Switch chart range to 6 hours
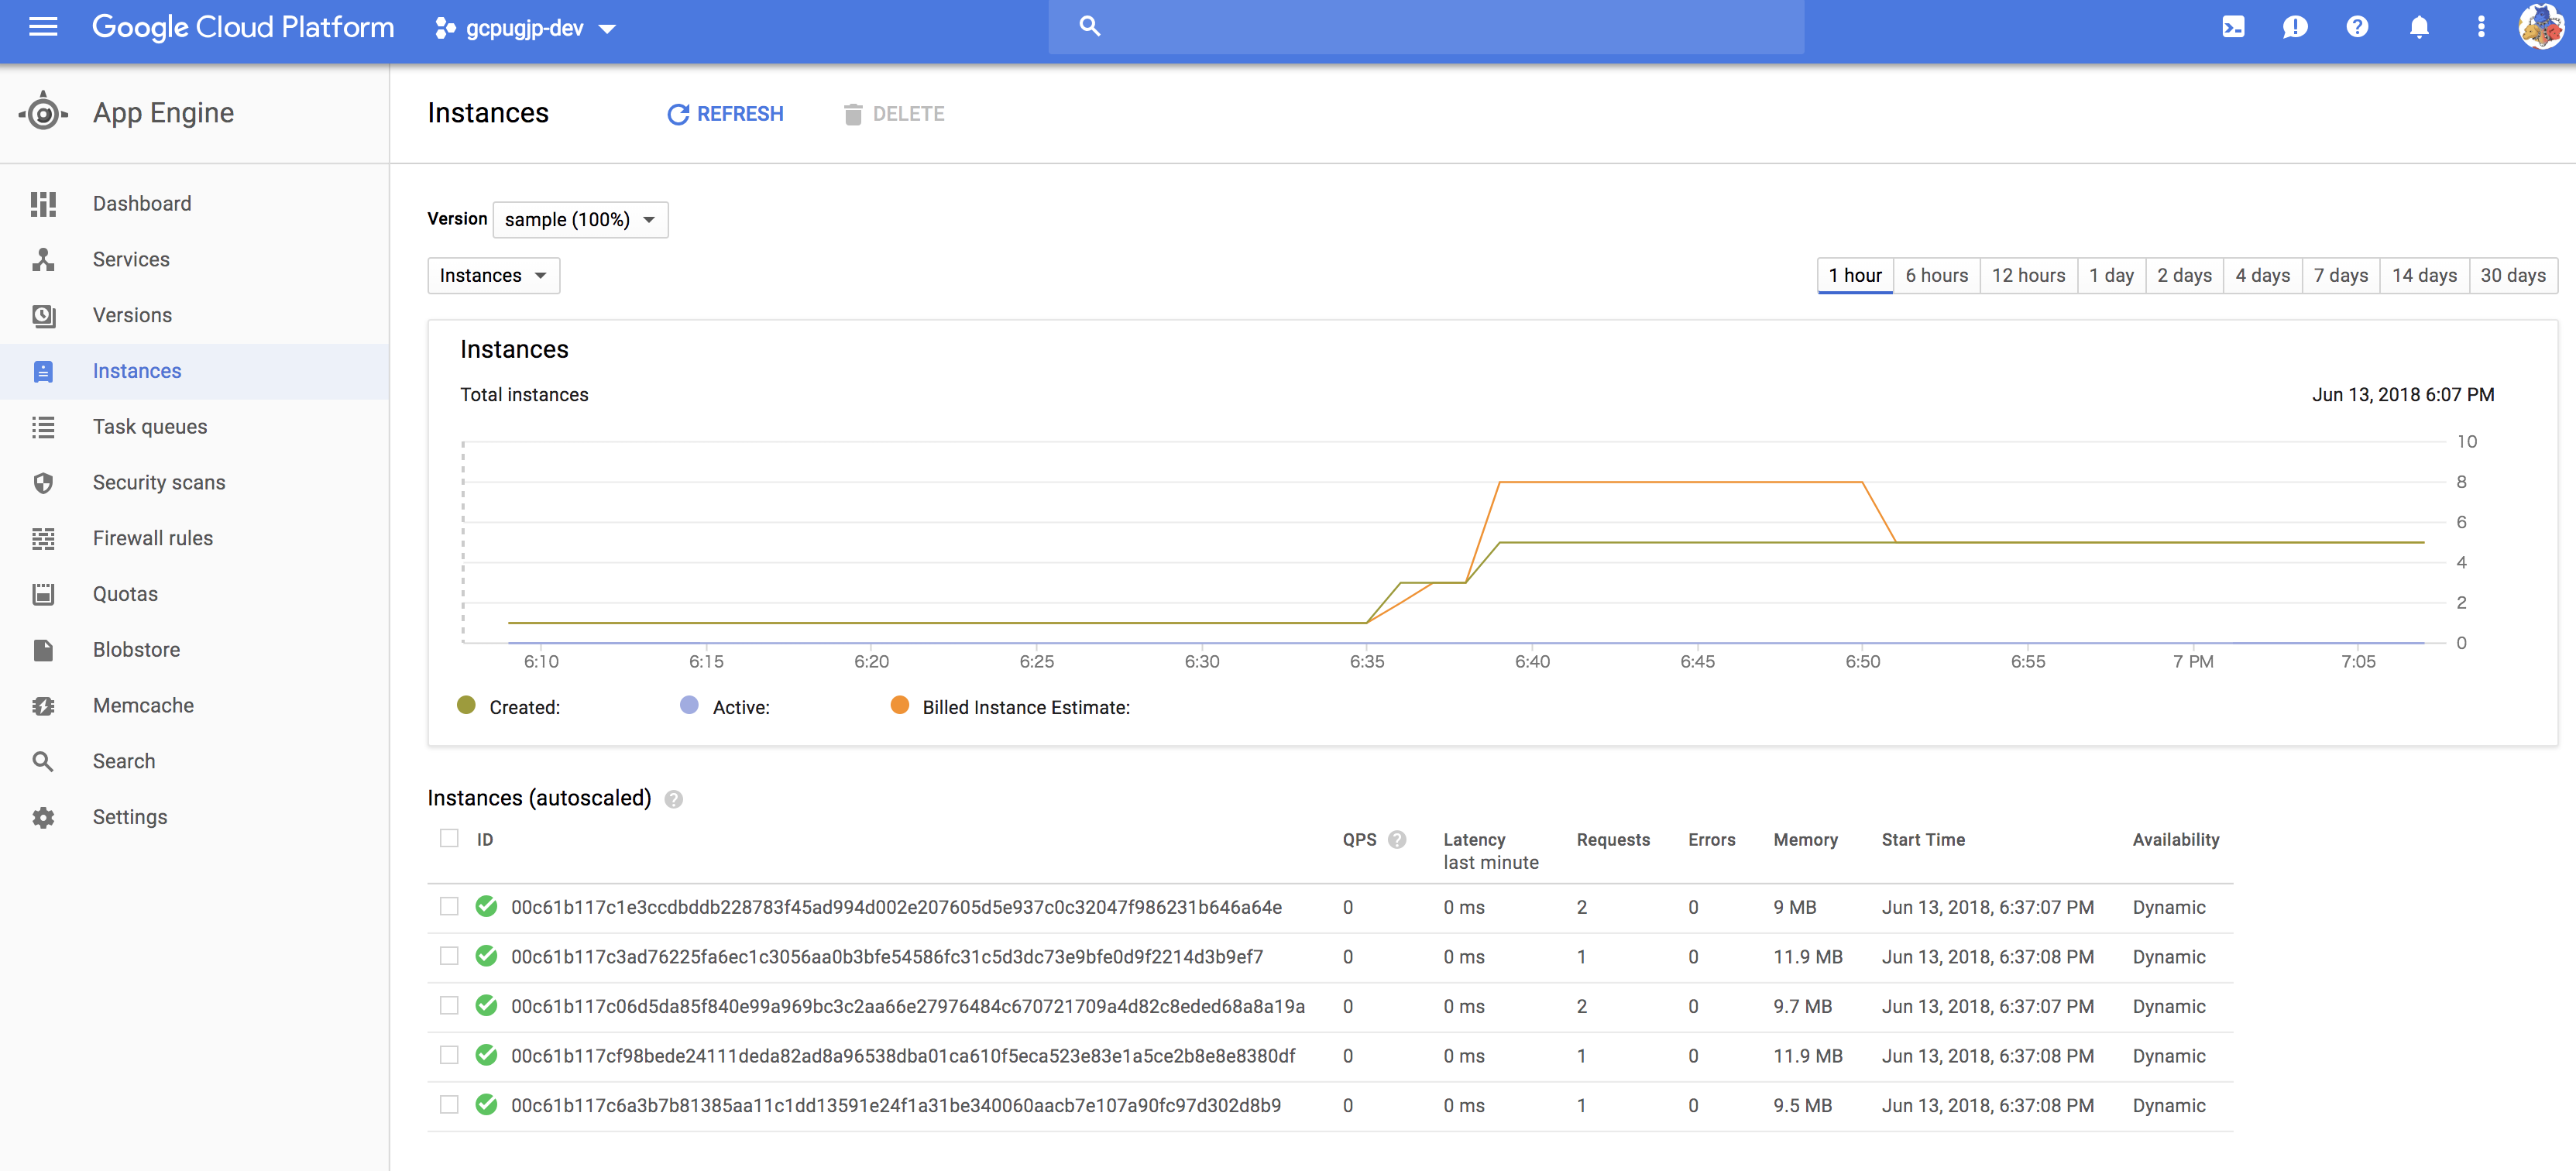The image size is (2576, 1171). click(1936, 275)
